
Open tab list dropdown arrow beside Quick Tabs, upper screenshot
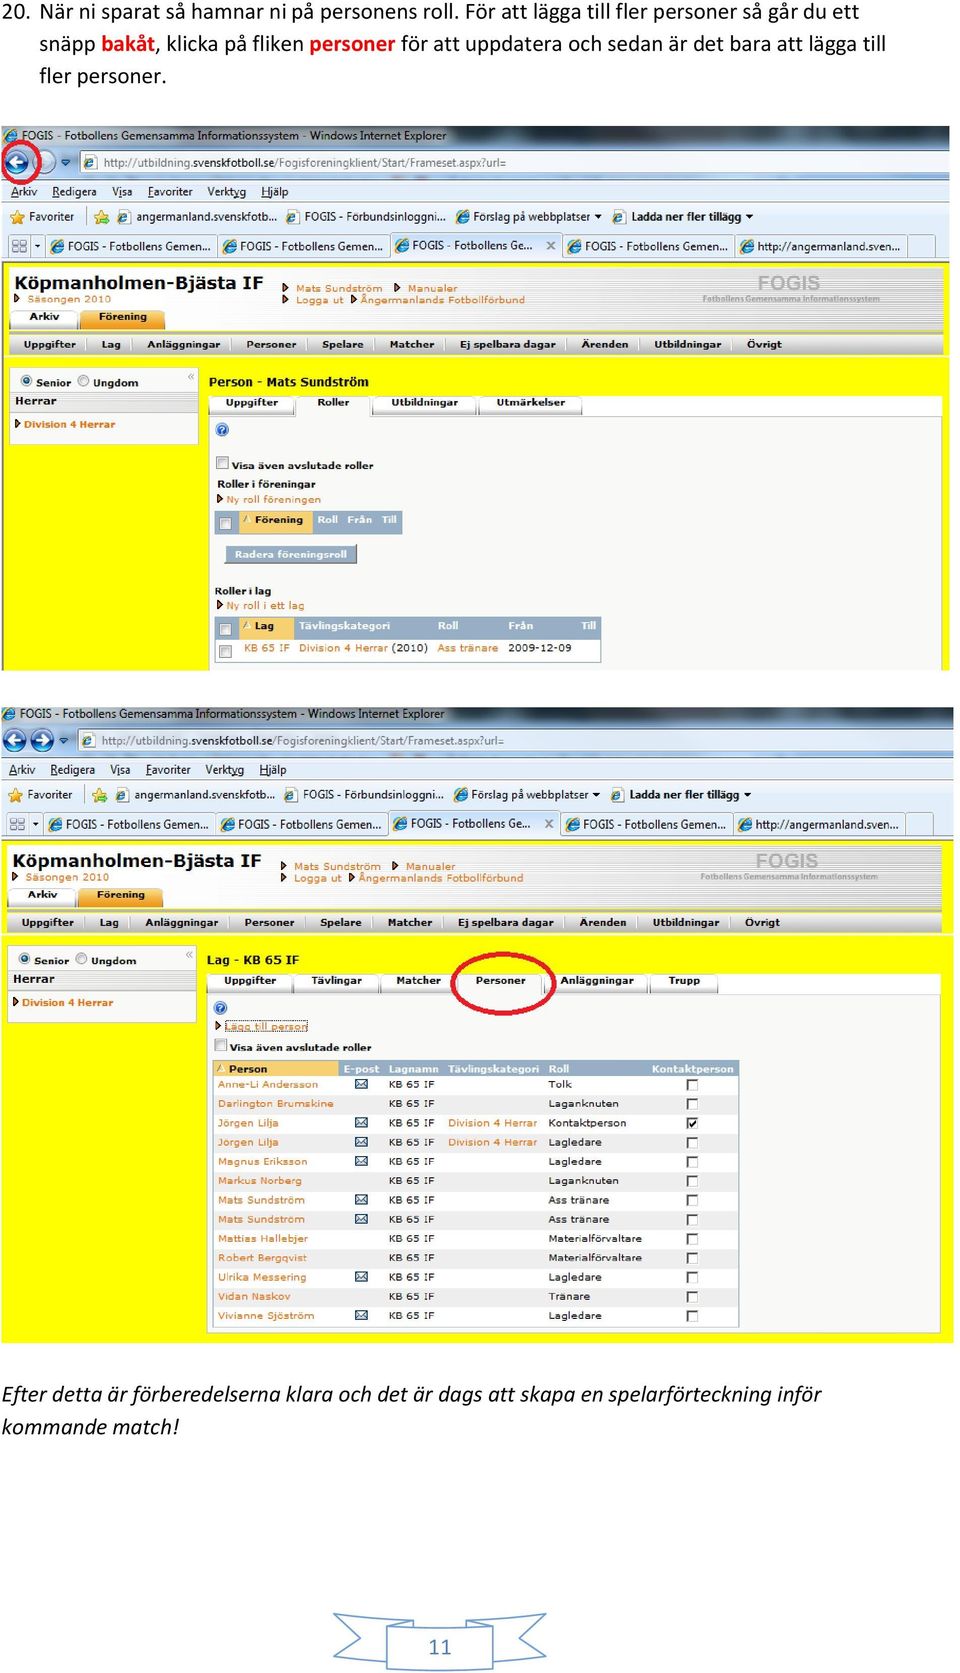point(37,246)
